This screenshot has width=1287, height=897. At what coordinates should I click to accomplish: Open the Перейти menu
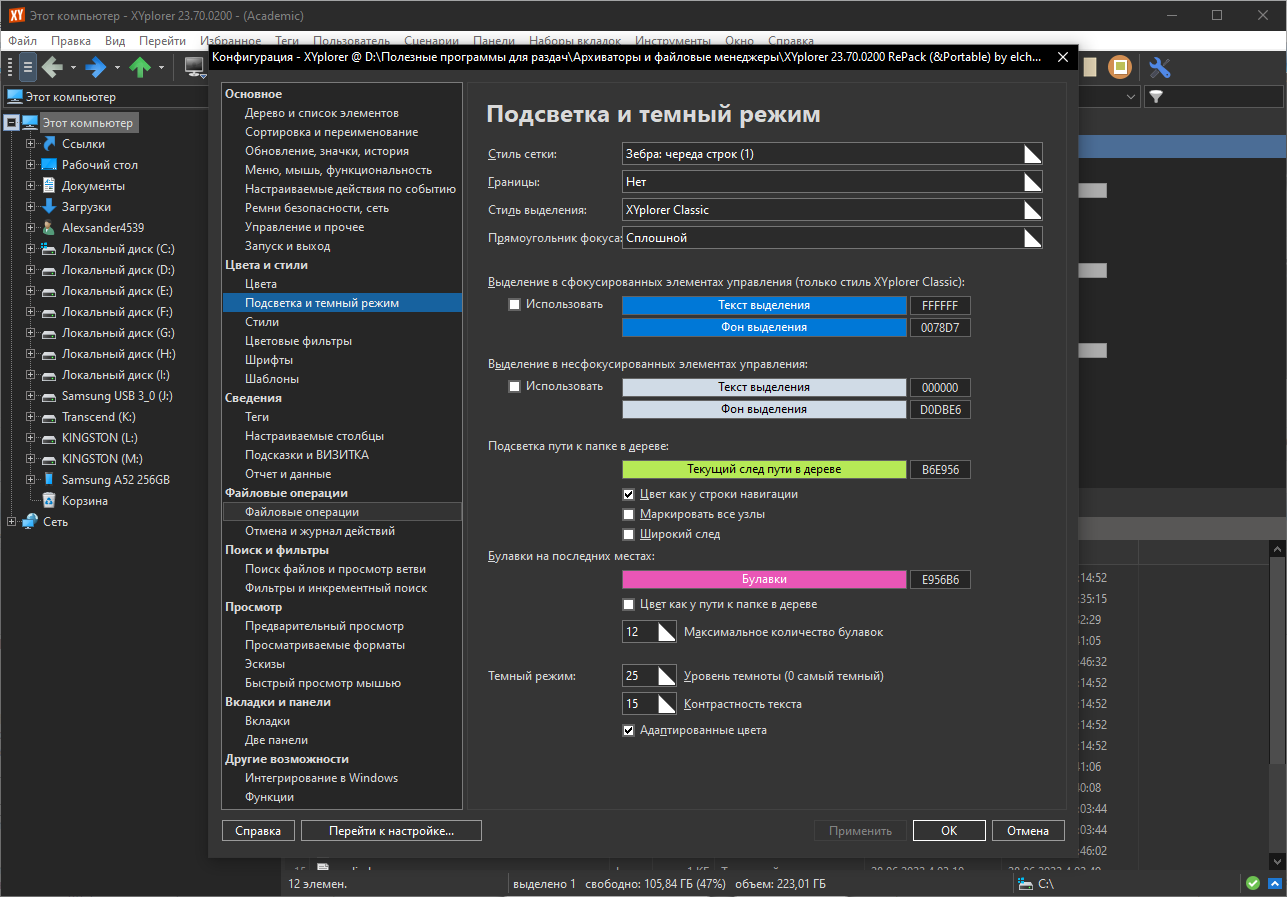[162, 41]
